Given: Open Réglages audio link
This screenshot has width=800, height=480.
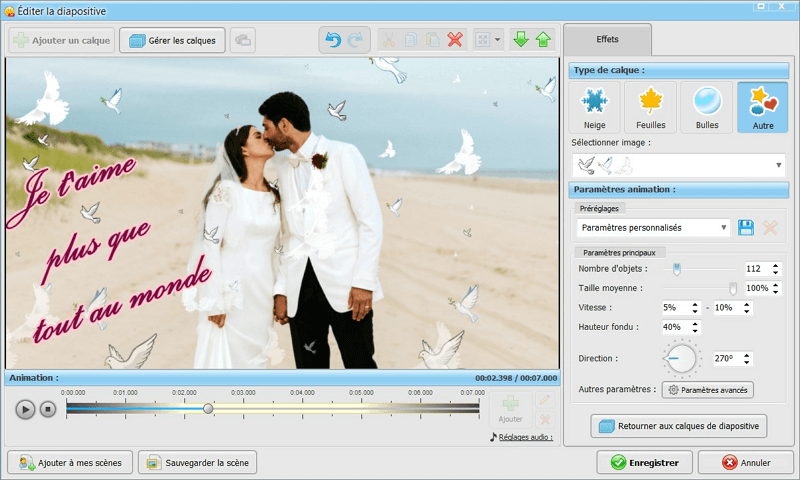Looking at the screenshot, I should click(x=526, y=437).
